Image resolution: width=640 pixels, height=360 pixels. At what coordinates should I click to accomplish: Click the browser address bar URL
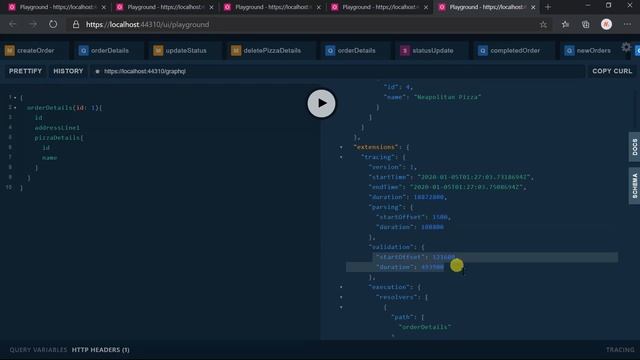[147, 24]
